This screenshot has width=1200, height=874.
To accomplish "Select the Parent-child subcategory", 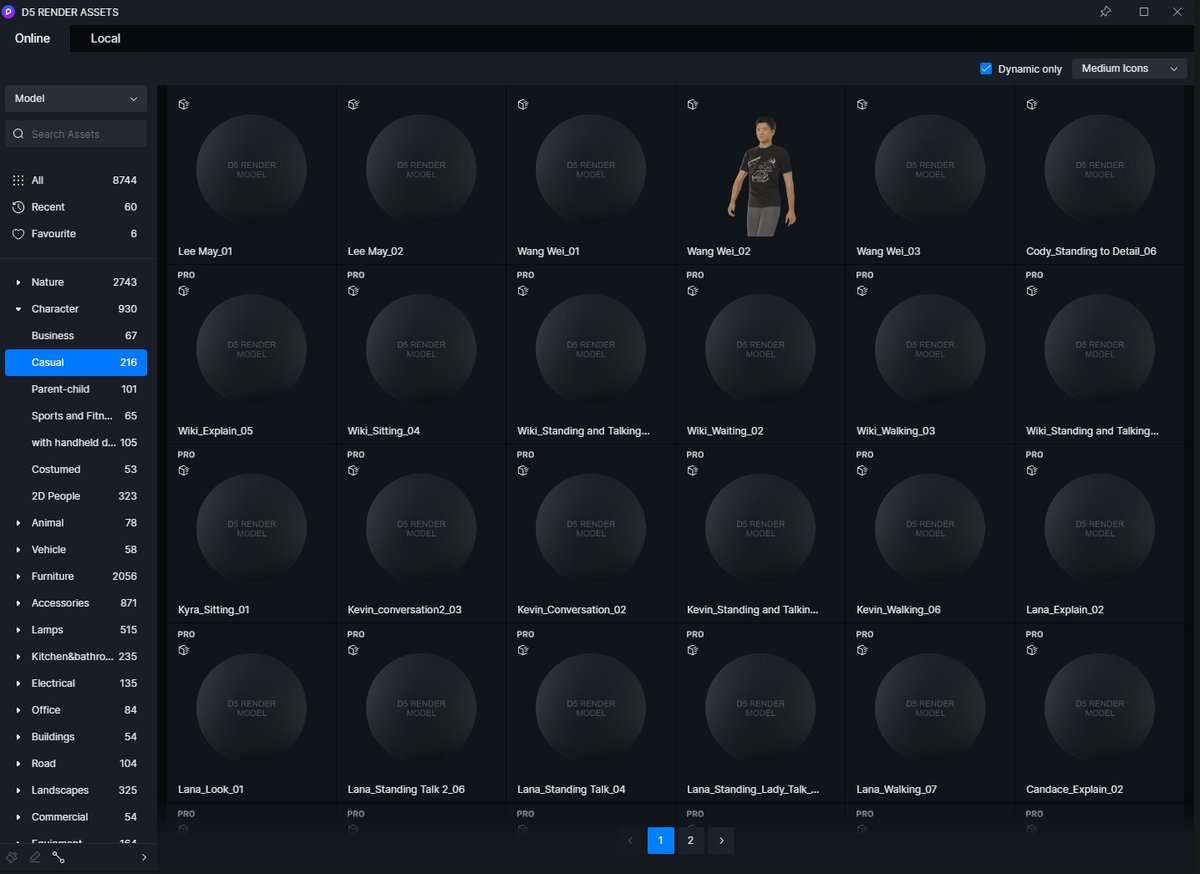I will click(x=76, y=389).
